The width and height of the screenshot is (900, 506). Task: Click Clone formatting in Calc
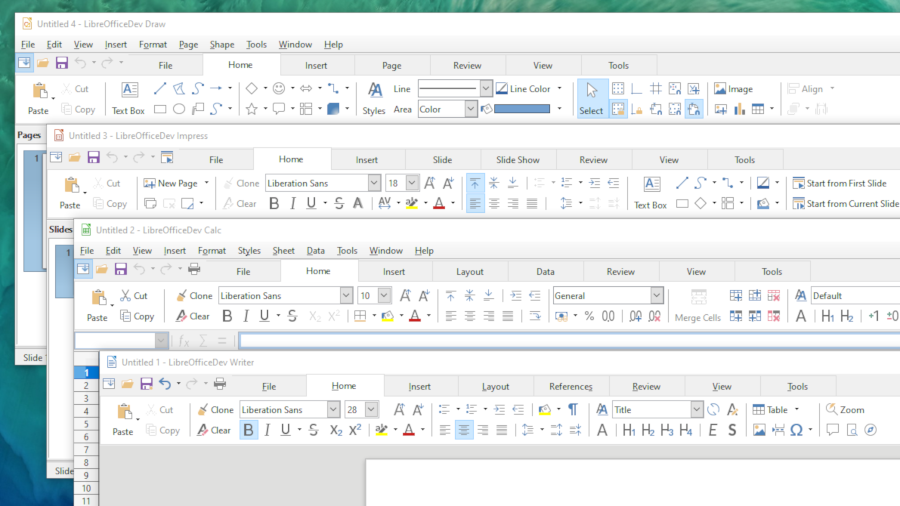194,295
